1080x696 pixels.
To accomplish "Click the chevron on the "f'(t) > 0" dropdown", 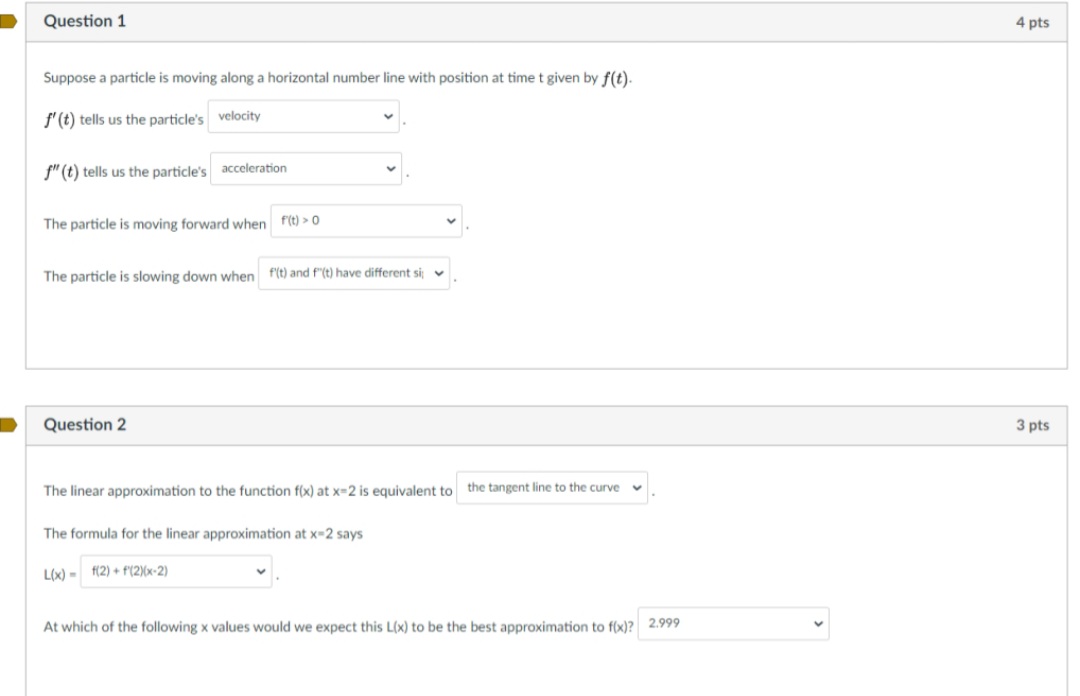I will (452, 220).
